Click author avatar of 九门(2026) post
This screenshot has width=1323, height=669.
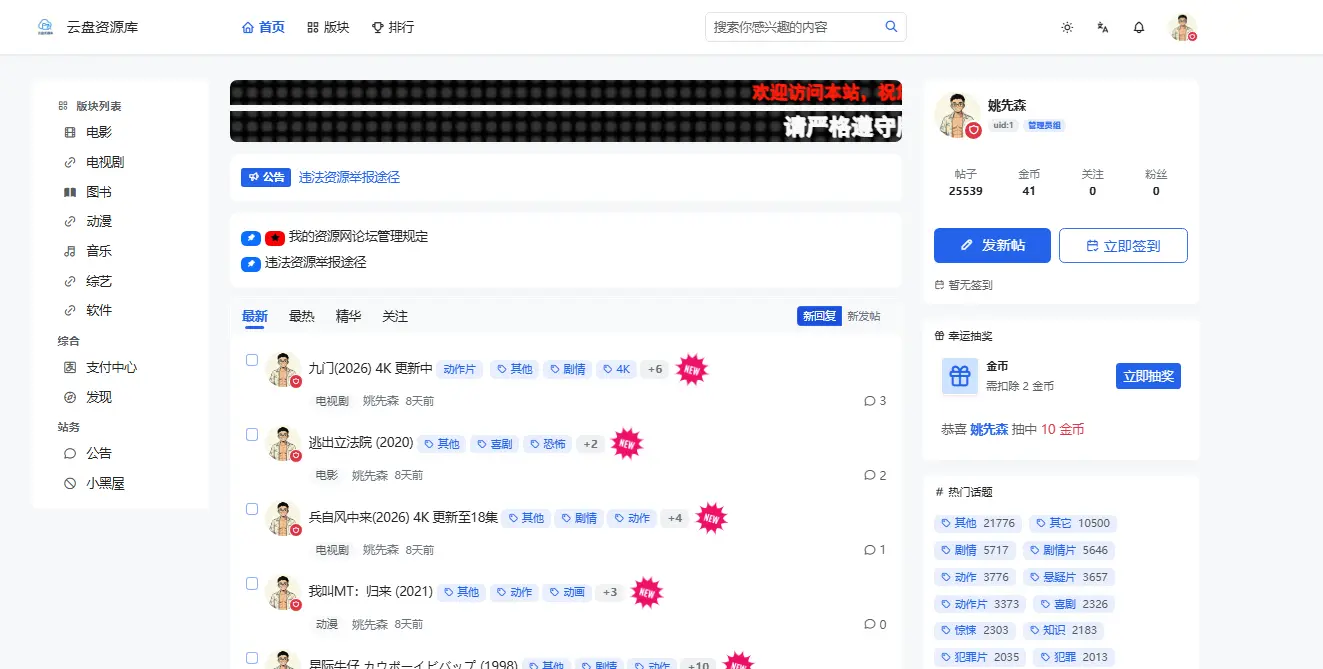pos(284,370)
